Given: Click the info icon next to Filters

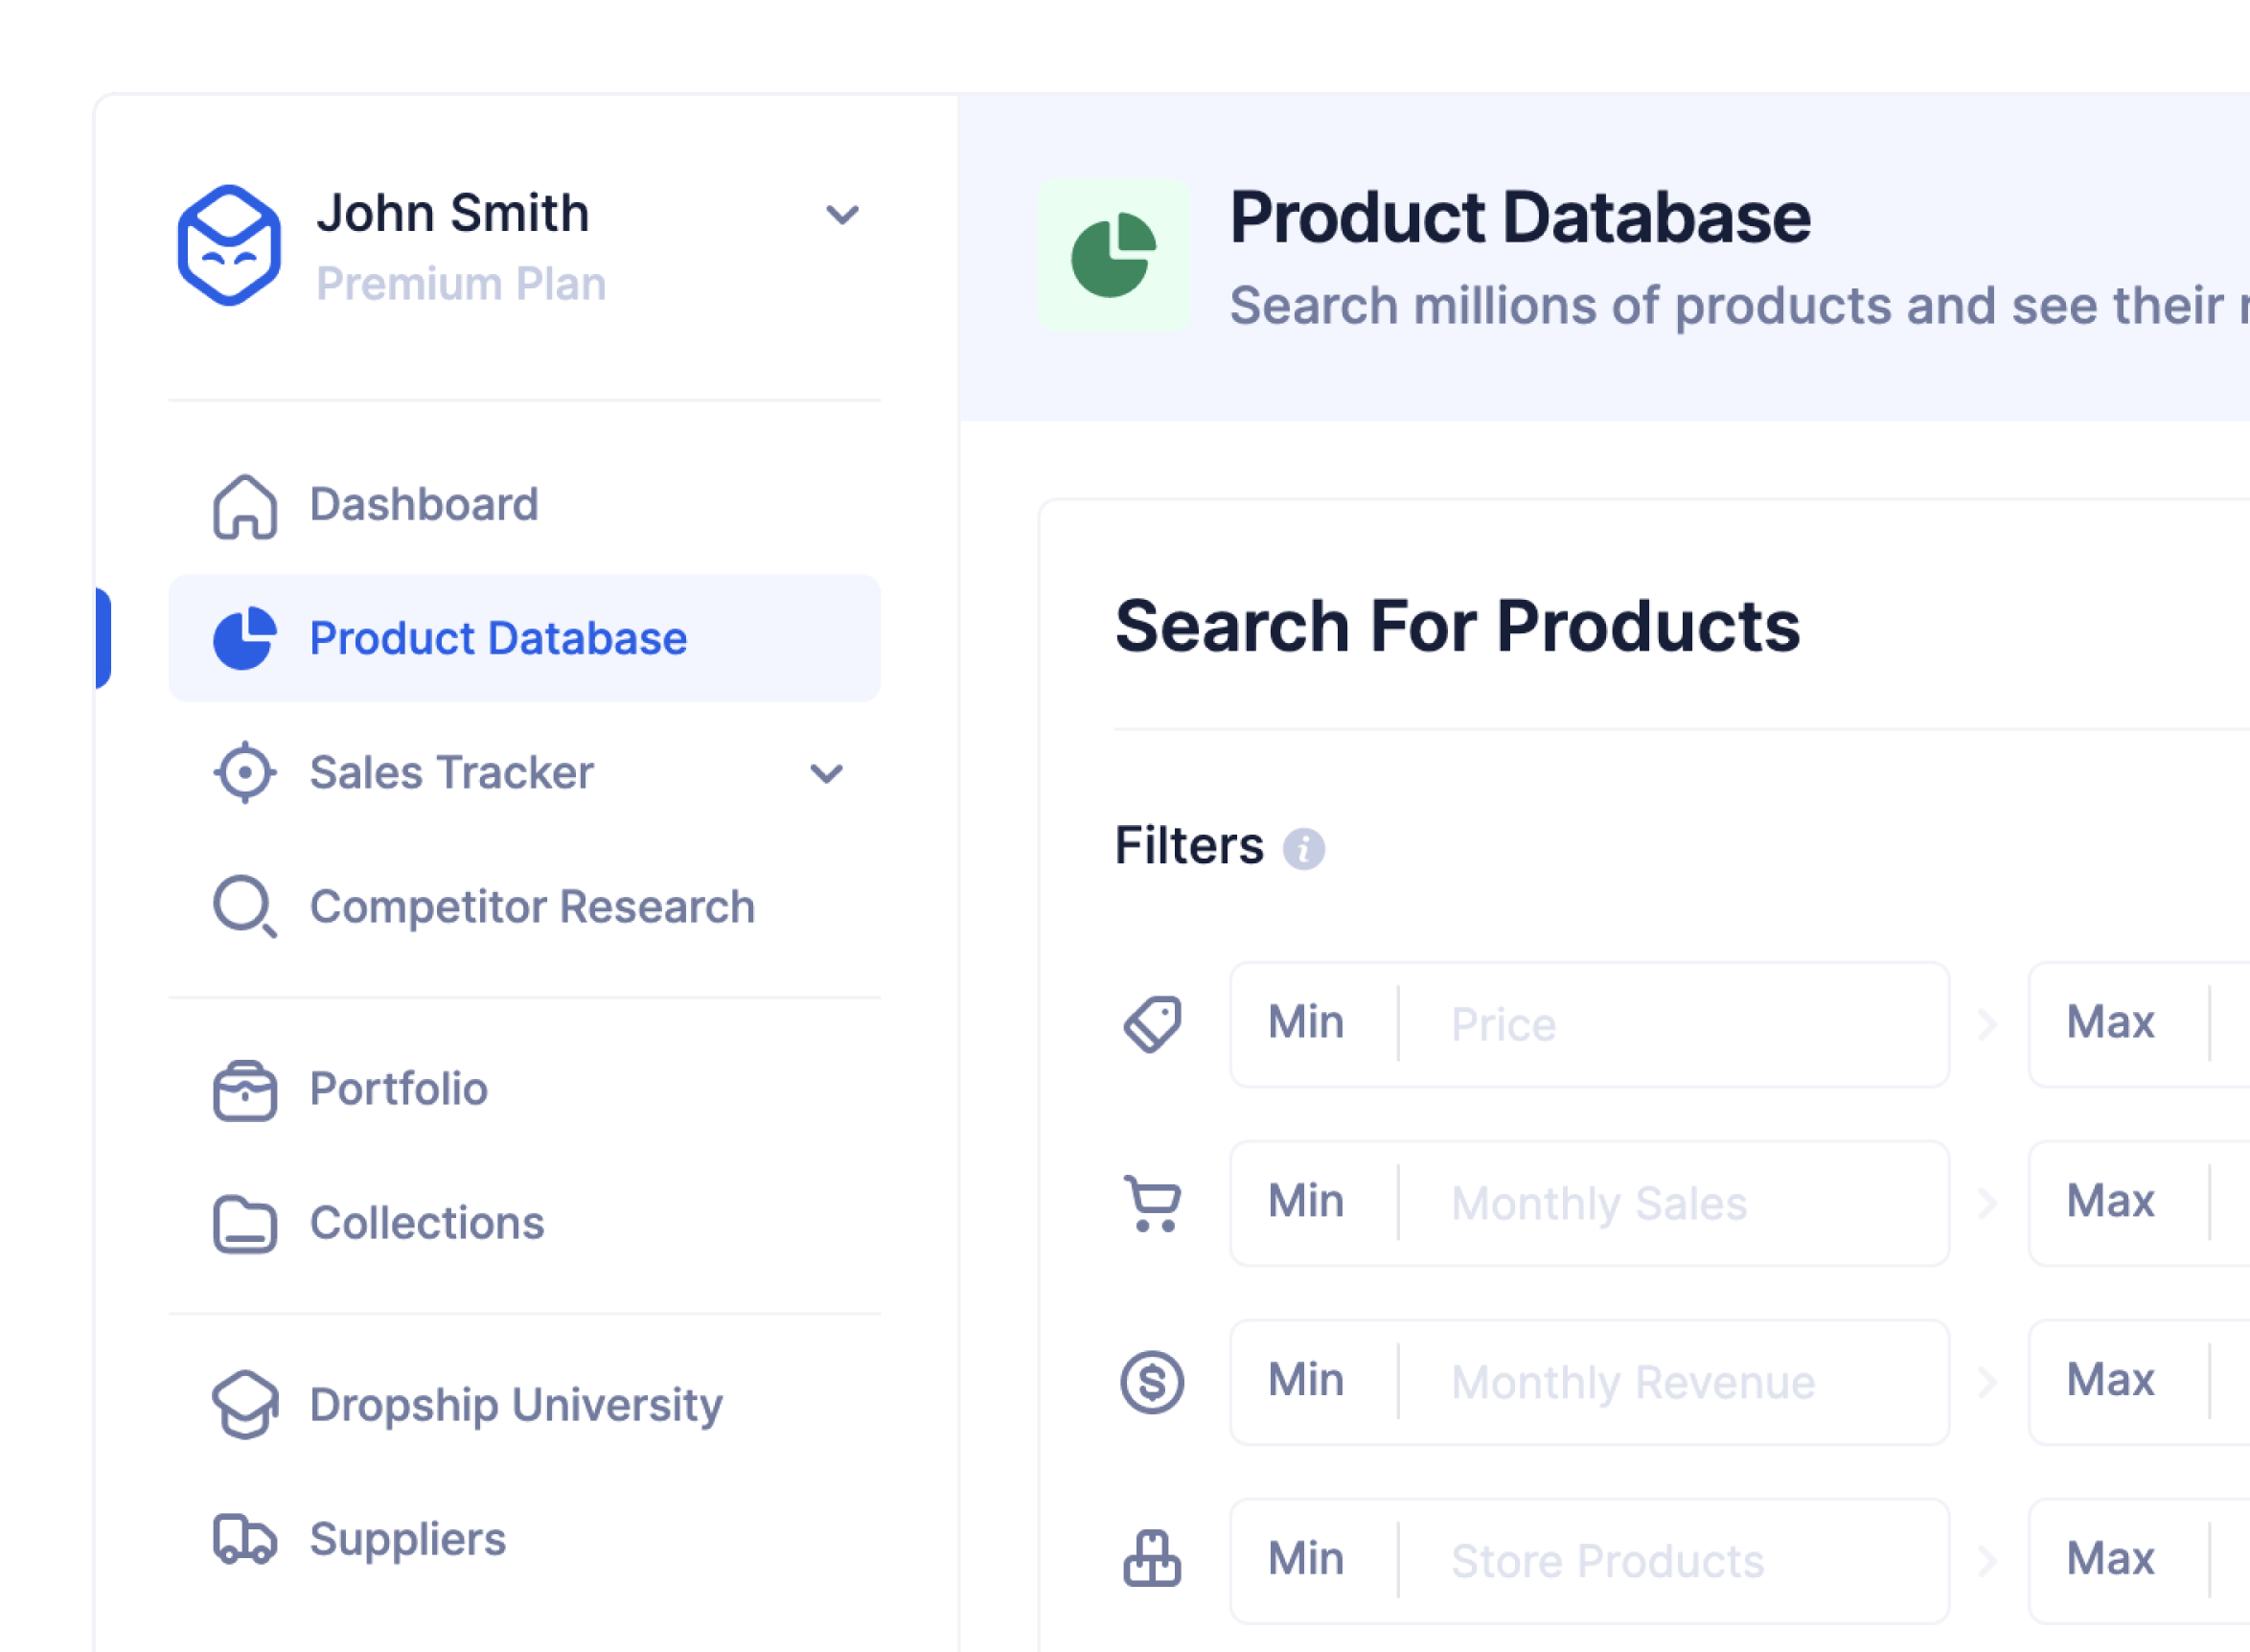Looking at the screenshot, I should pyautogui.click(x=1305, y=848).
